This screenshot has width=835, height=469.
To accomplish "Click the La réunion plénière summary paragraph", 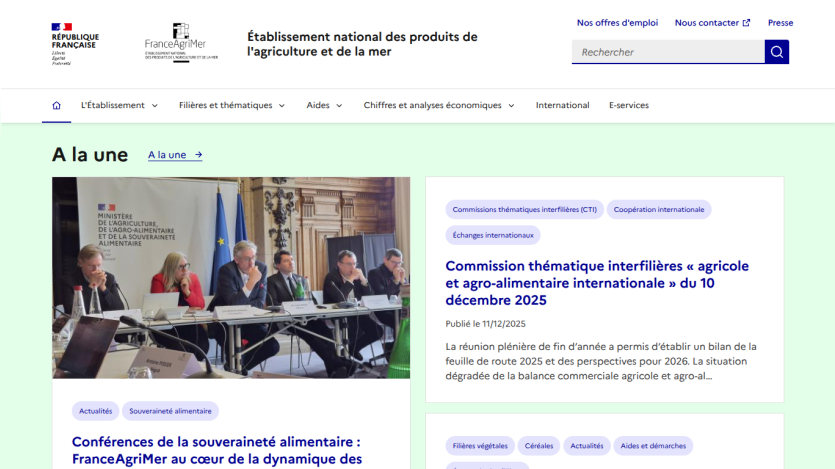I will click(601, 361).
